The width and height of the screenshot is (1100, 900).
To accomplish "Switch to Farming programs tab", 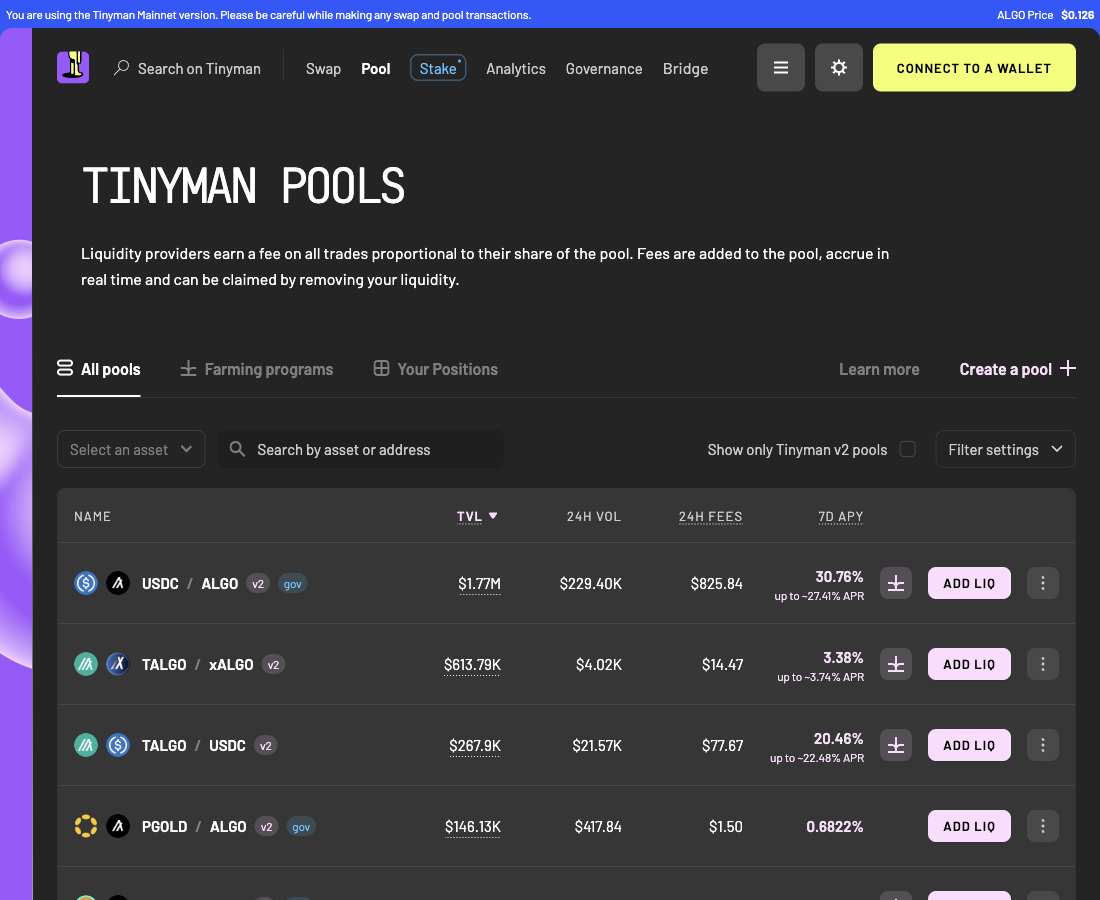I will pos(257,369).
